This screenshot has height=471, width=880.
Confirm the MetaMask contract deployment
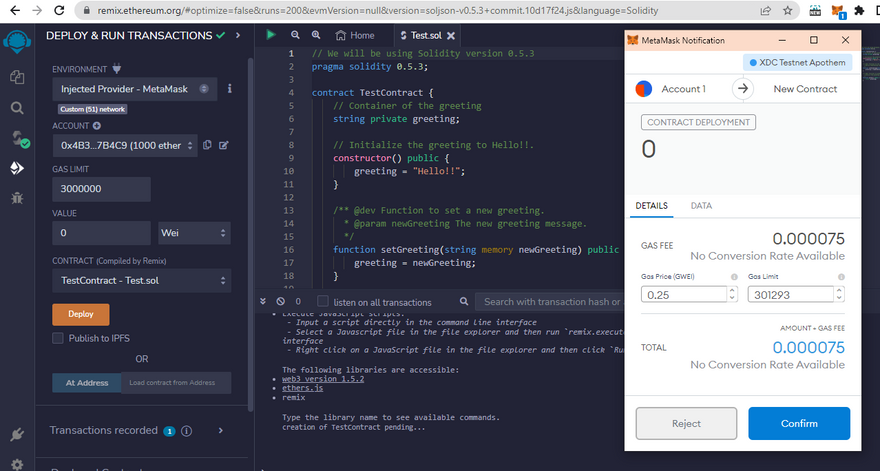pos(798,423)
